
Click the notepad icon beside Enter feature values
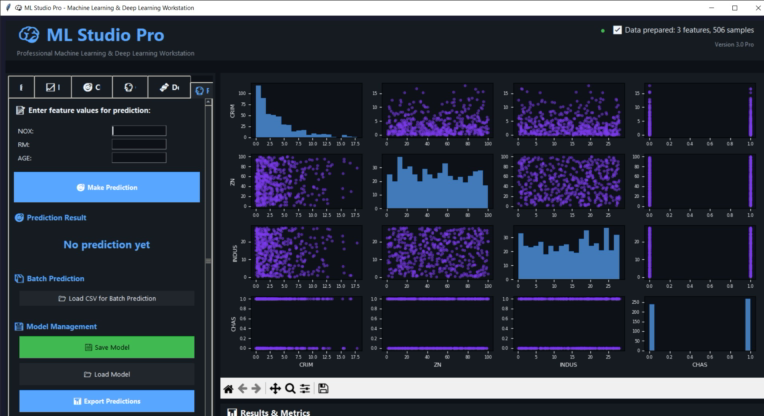coord(20,111)
